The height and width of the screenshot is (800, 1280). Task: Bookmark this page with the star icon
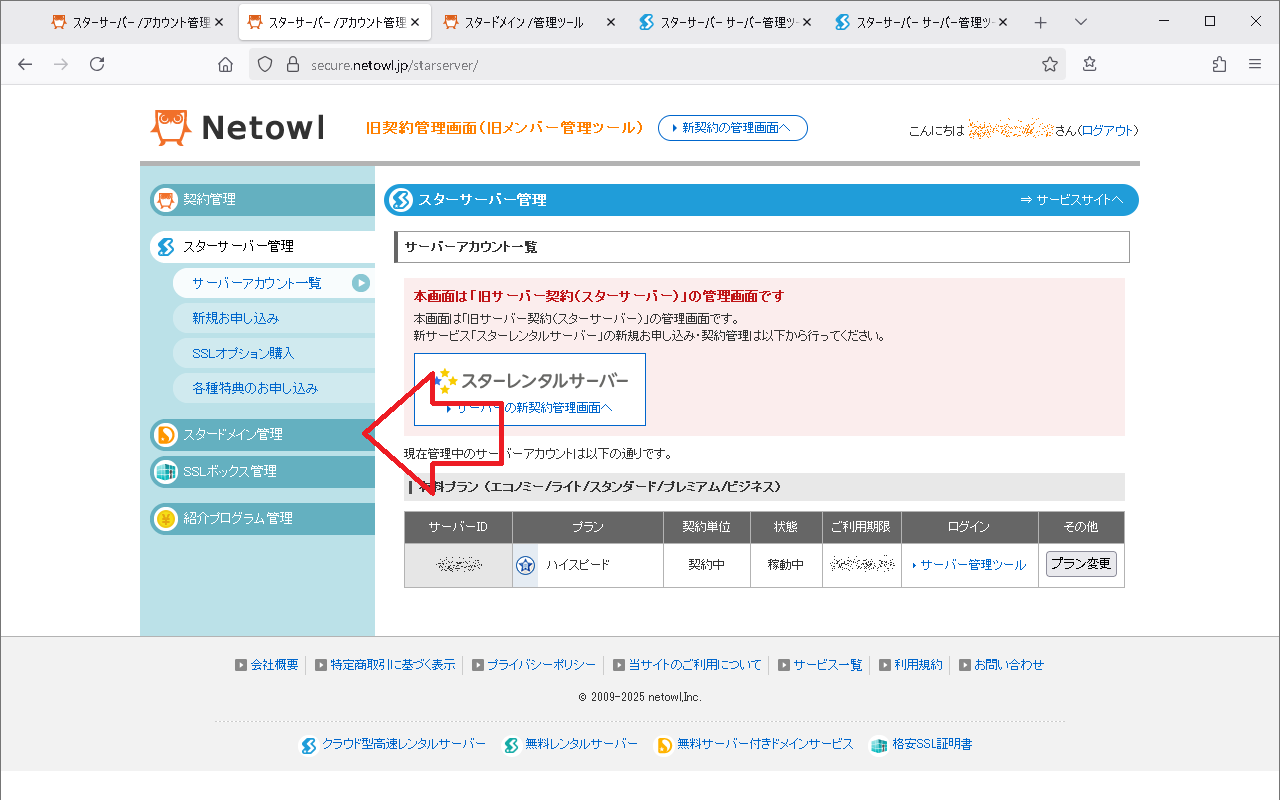coord(1049,64)
